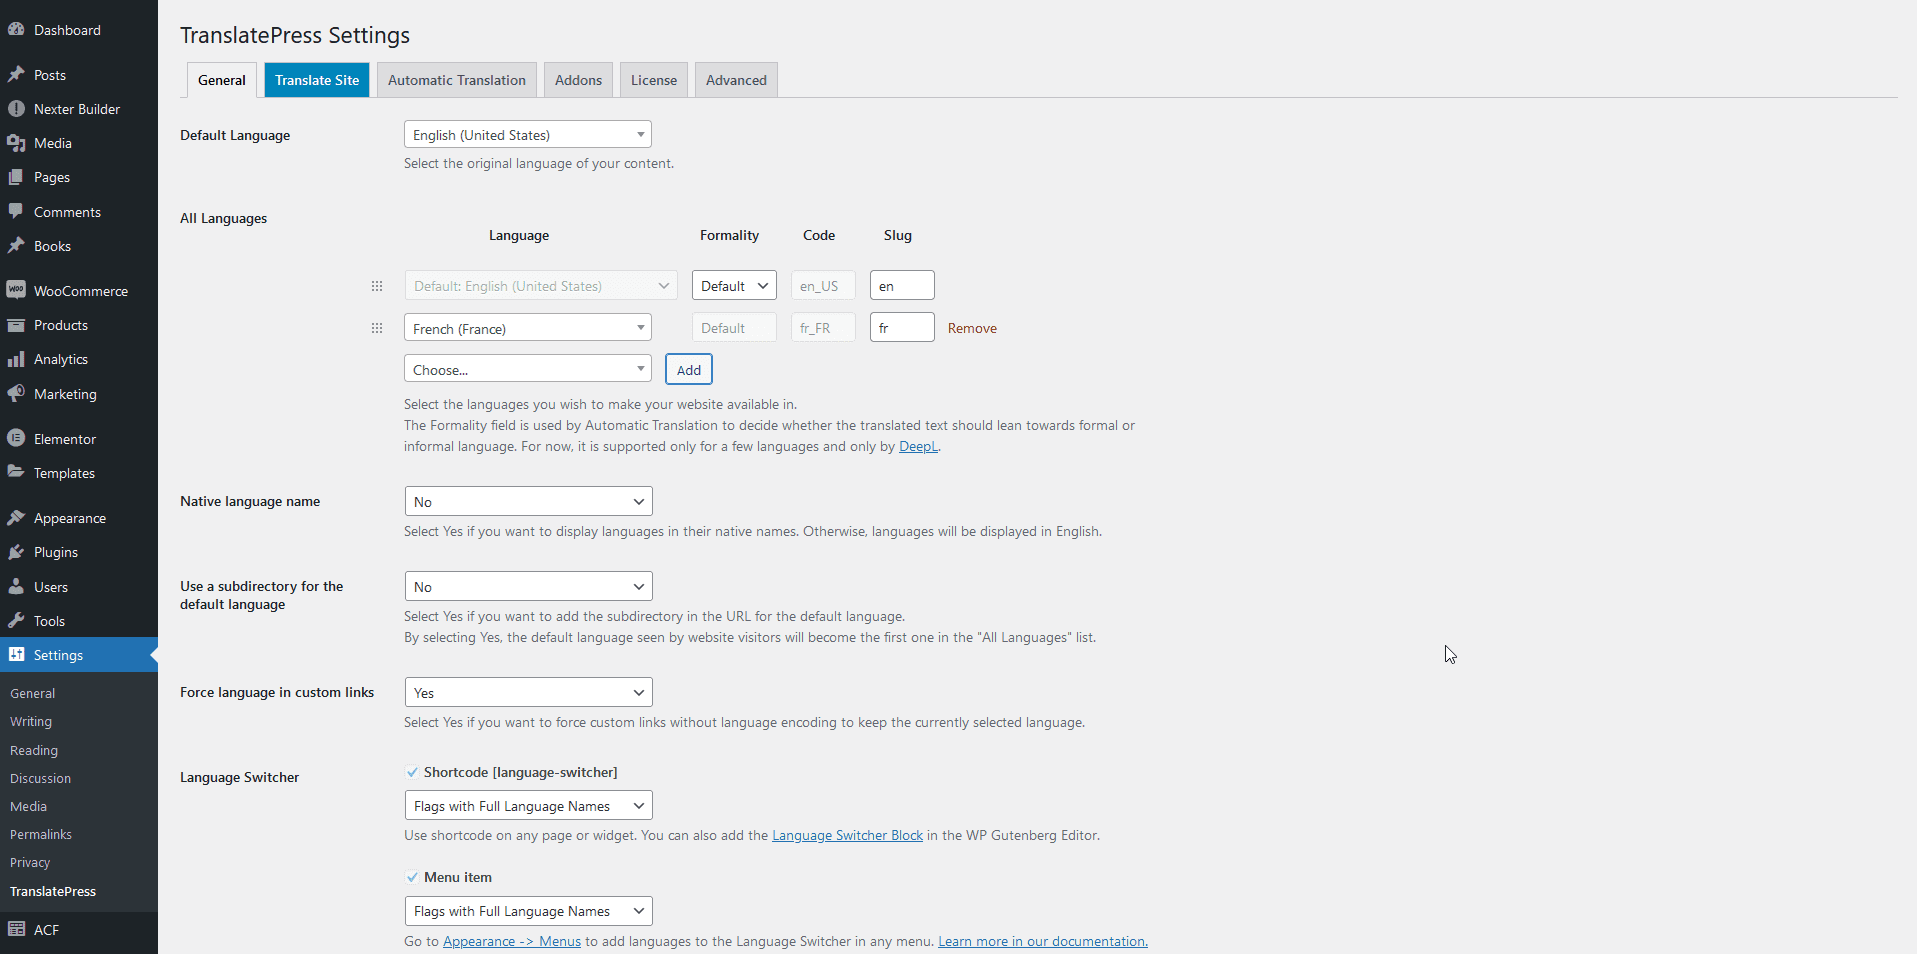Uncheck the Menu item checkbox
Image resolution: width=1917 pixels, height=954 pixels.
point(412,877)
